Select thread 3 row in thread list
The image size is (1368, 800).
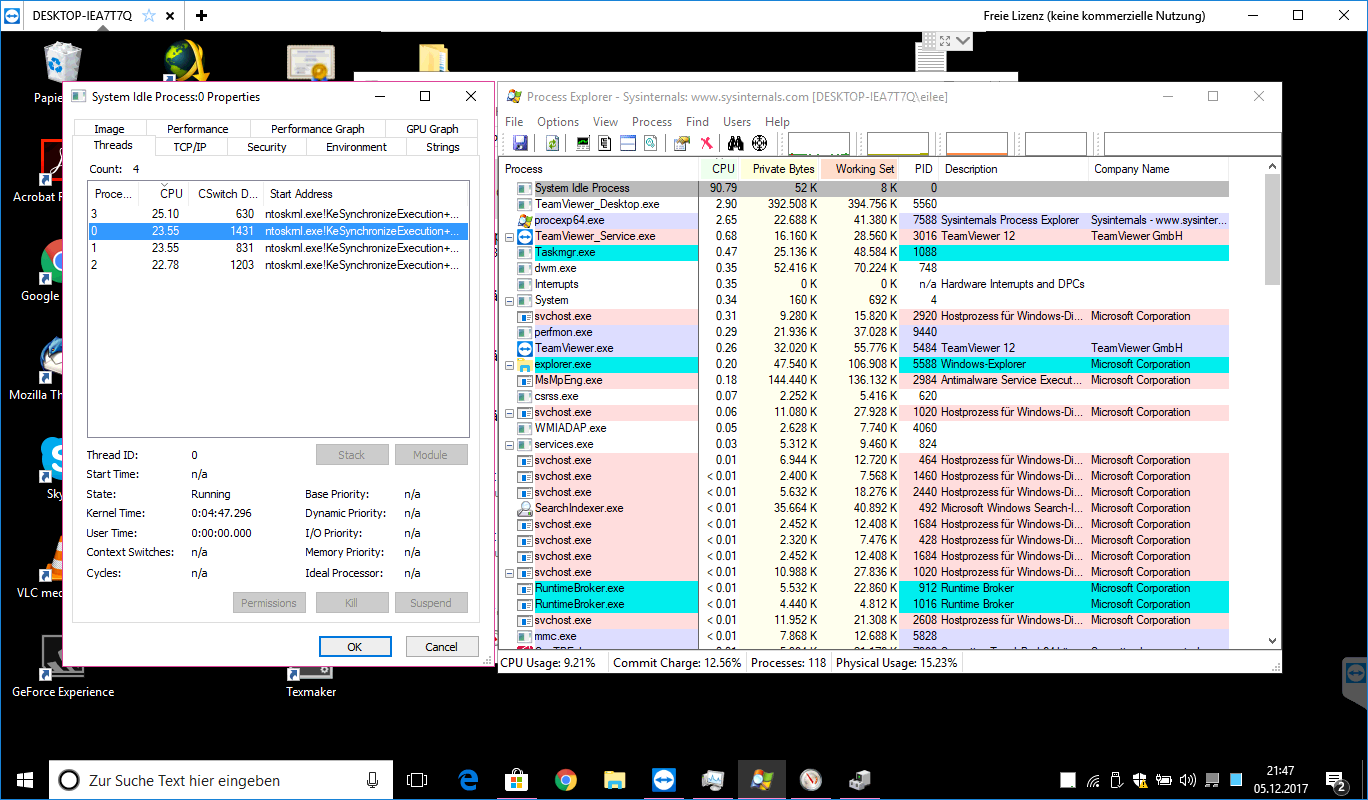pyautogui.click(x=278, y=214)
